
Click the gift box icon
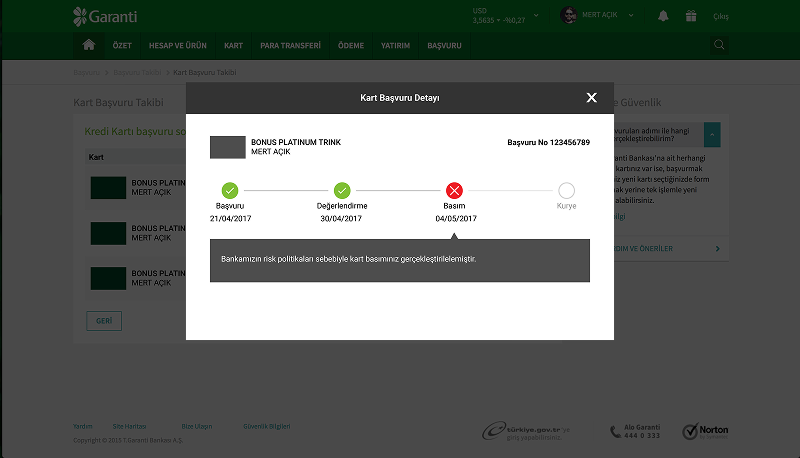tap(691, 16)
